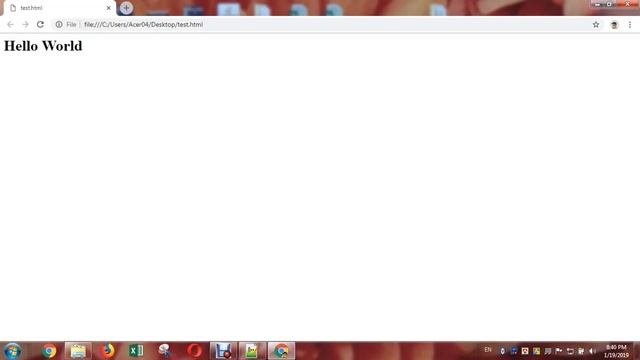Open the green image editor taskbar icon
The width and height of the screenshot is (640, 360).
[x=252, y=351]
